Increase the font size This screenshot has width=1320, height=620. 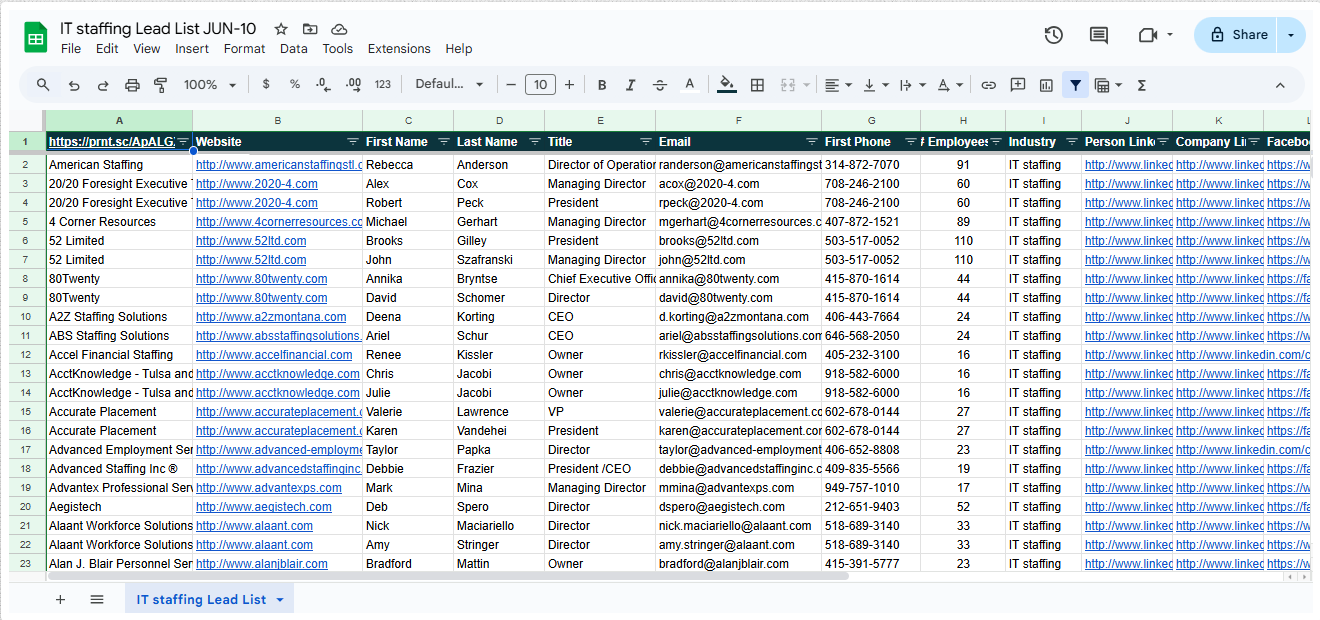(569, 85)
